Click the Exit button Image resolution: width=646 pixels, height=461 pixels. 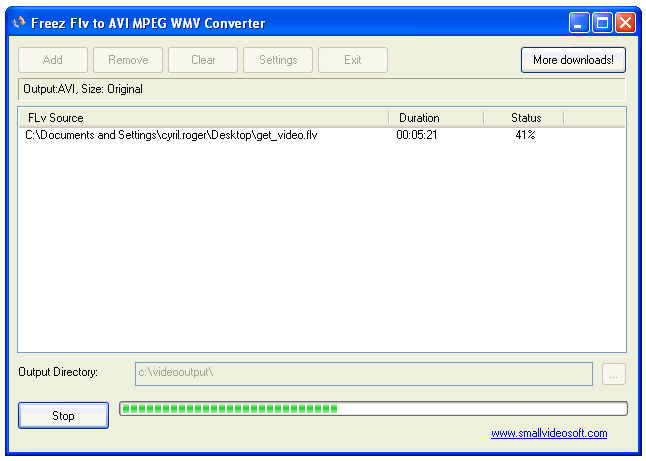pyautogui.click(x=353, y=60)
